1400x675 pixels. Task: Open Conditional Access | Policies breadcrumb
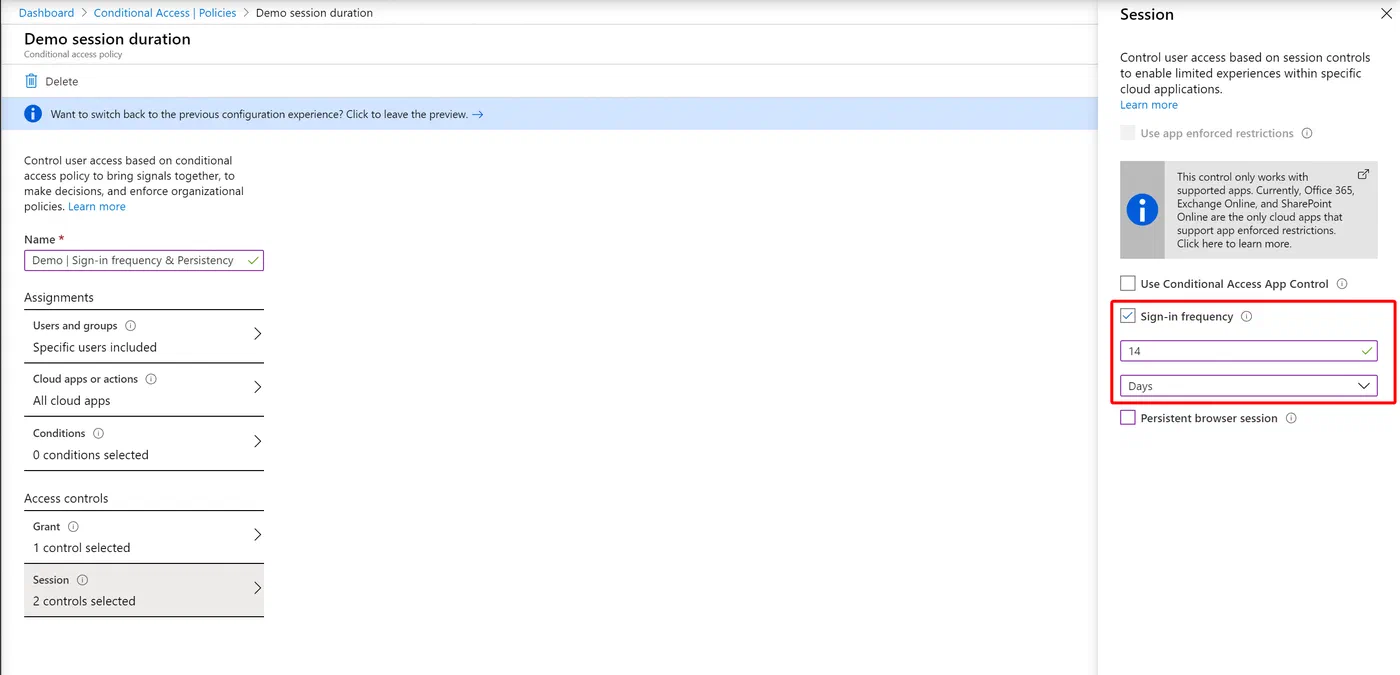(165, 13)
